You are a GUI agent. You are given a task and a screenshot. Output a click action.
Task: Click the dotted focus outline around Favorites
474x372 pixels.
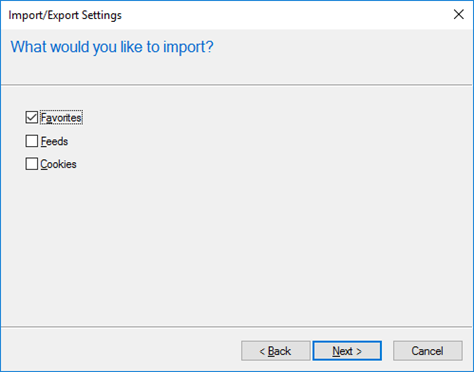tap(61, 118)
